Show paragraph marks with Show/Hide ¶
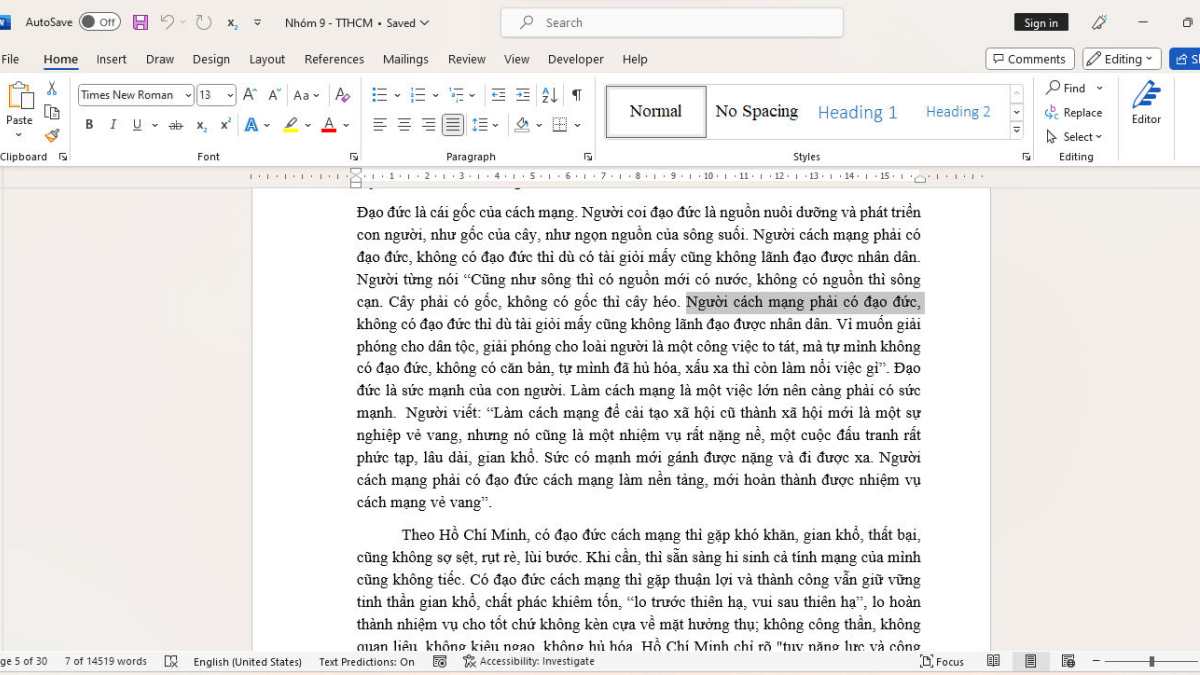The height and width of the screenshot is (675, 1200). 576,94
